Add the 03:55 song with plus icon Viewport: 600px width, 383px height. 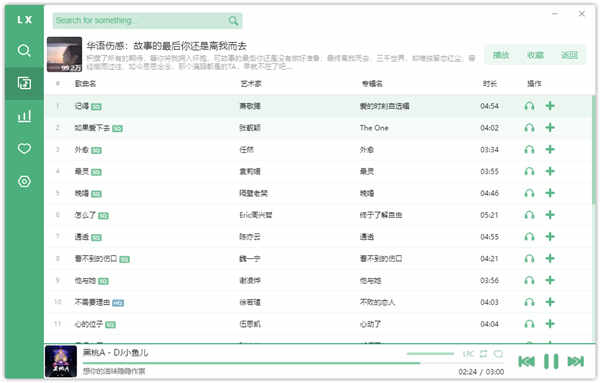pos(550,171)
